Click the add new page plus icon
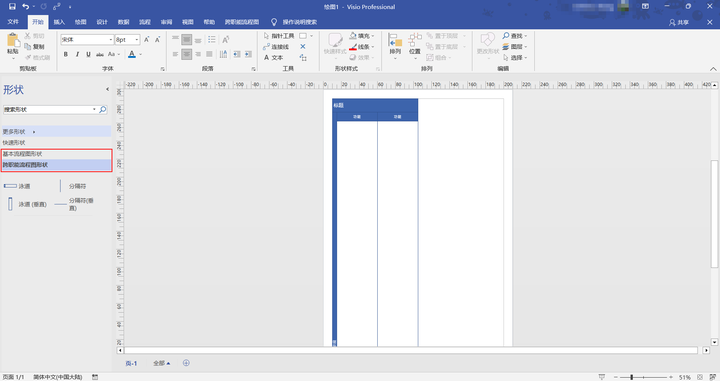720x381 pixels. [x=186, y=363]
